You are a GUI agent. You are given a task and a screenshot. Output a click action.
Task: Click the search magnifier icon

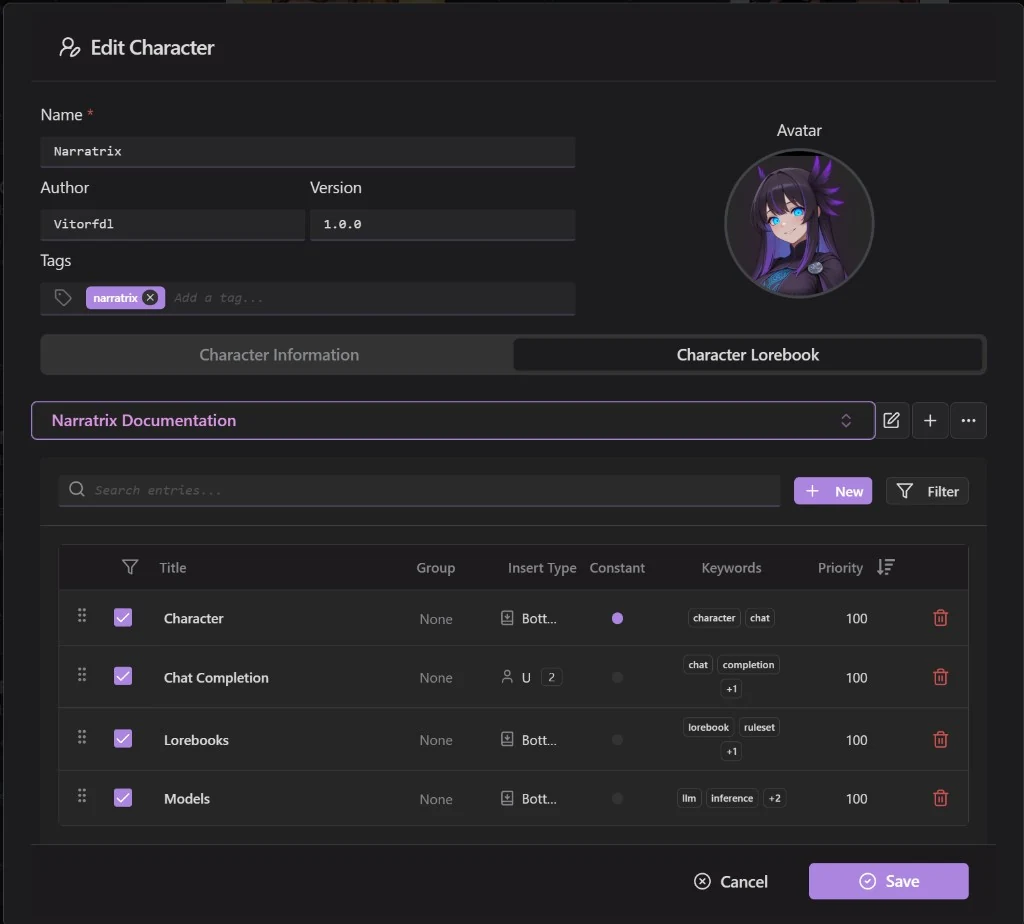pyautogui.click(x=76, y=489)
